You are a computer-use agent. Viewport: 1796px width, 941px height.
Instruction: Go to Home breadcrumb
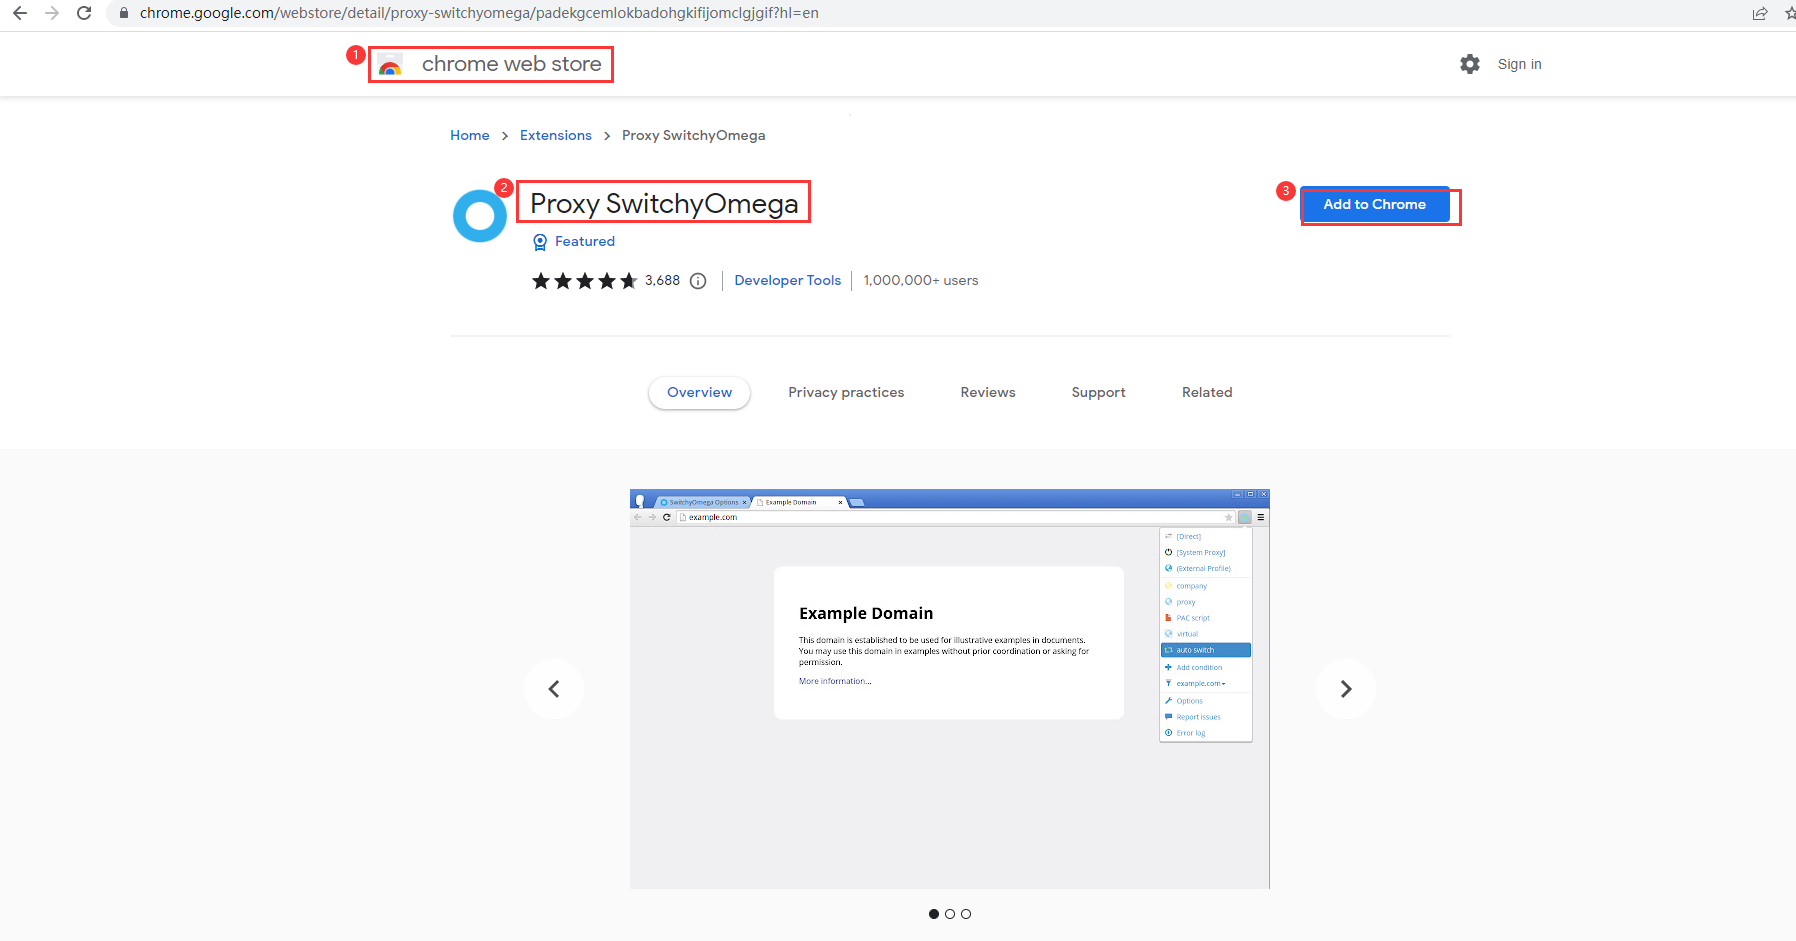click(x=470, y=135)
